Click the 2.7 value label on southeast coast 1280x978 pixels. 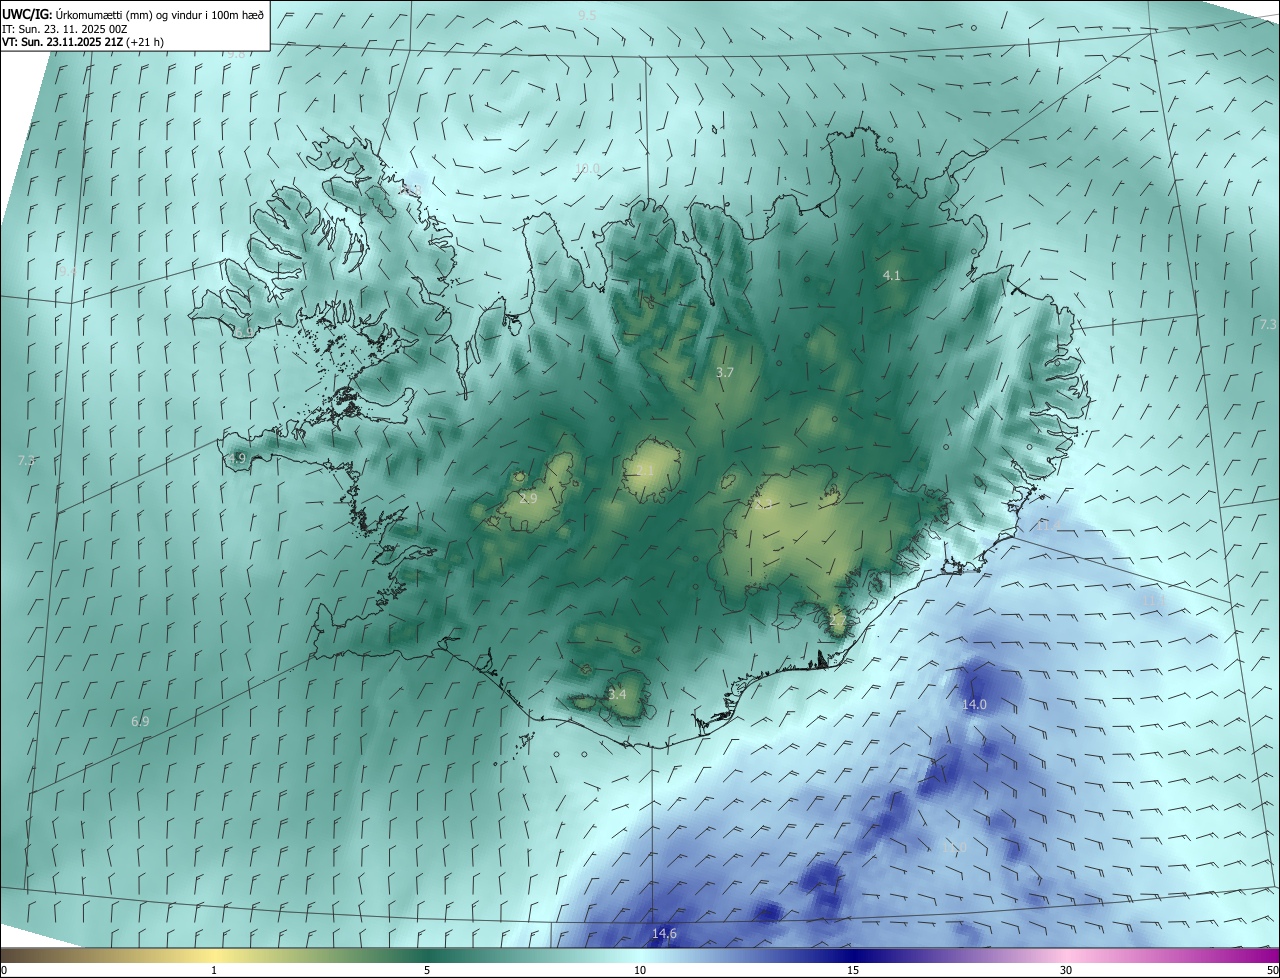838,620
